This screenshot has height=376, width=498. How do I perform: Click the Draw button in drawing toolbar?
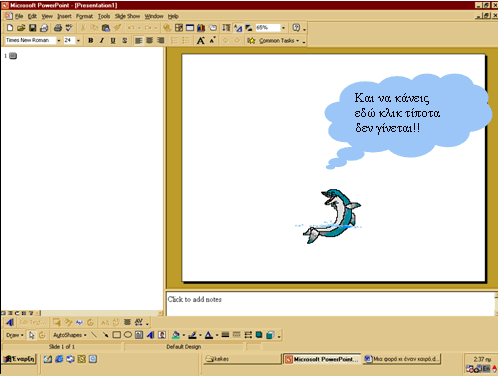pos(15,335)
